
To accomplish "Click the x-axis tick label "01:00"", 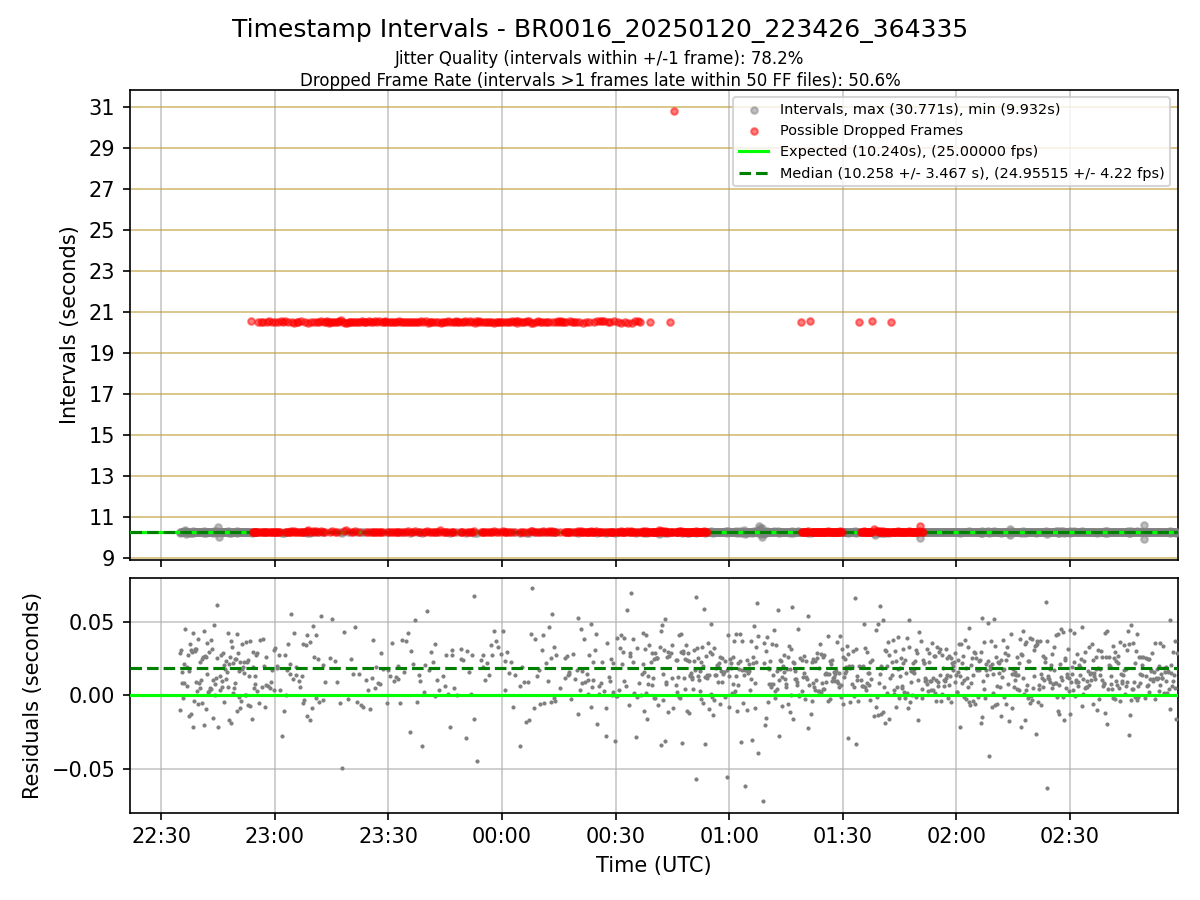I will (729, 835).
